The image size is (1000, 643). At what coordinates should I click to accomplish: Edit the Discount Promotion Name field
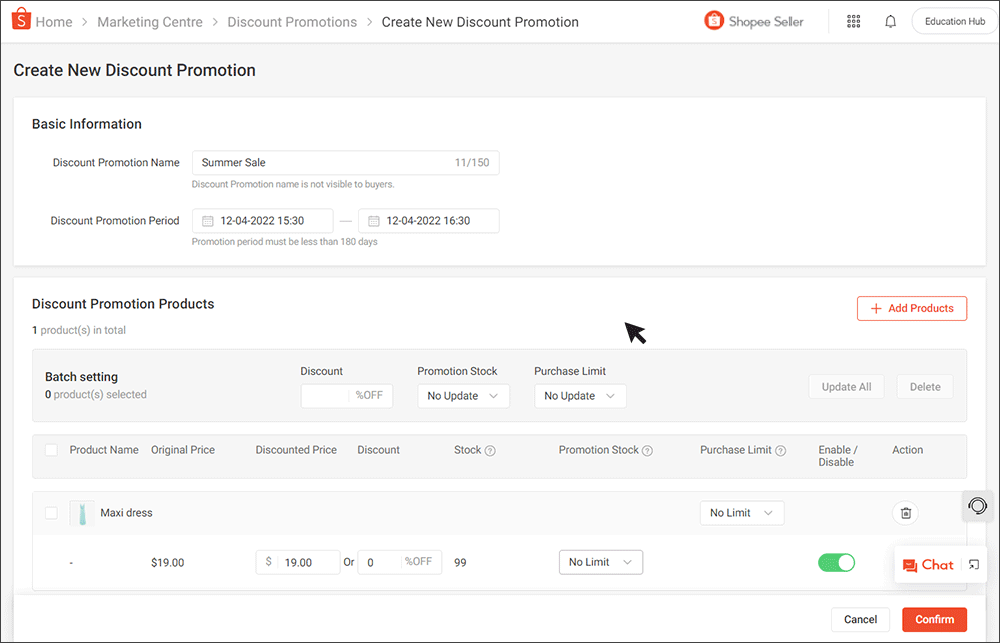point(300,162)
